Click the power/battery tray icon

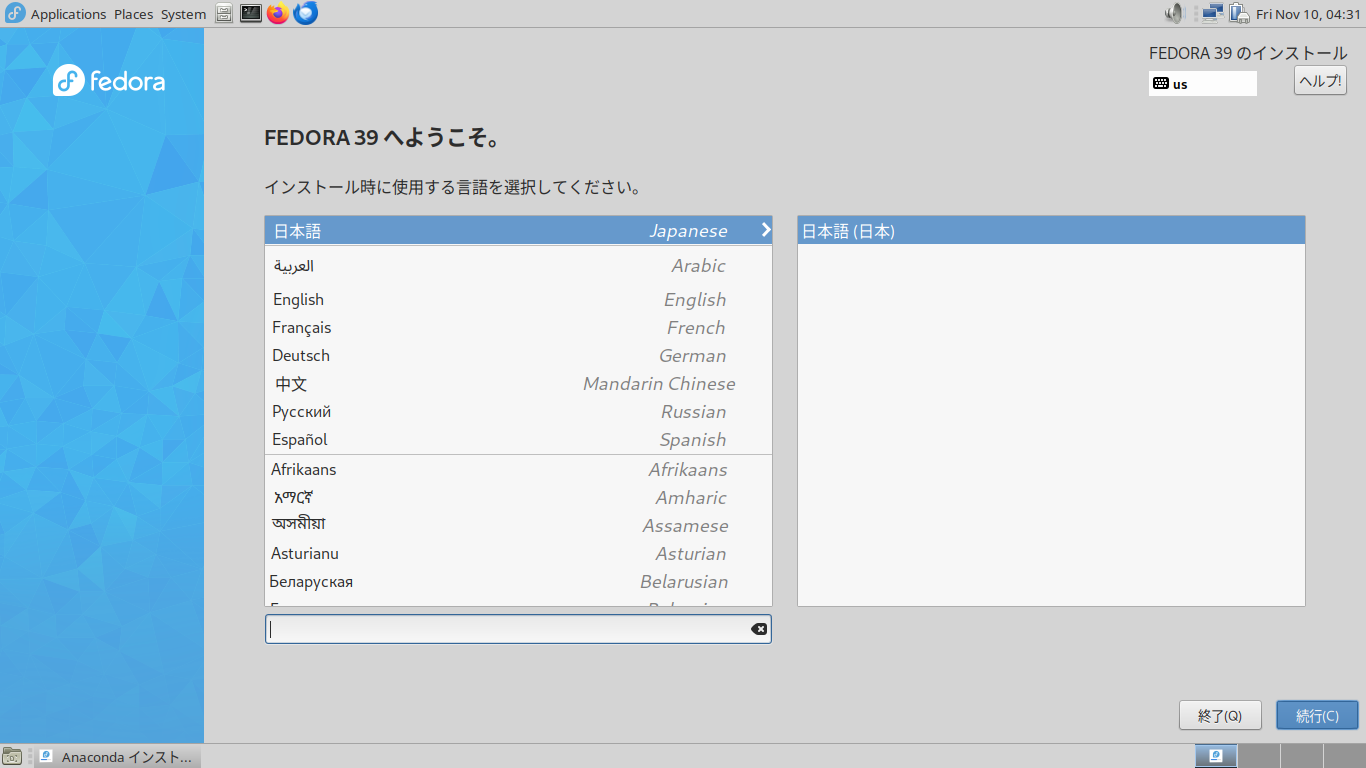1239,14
